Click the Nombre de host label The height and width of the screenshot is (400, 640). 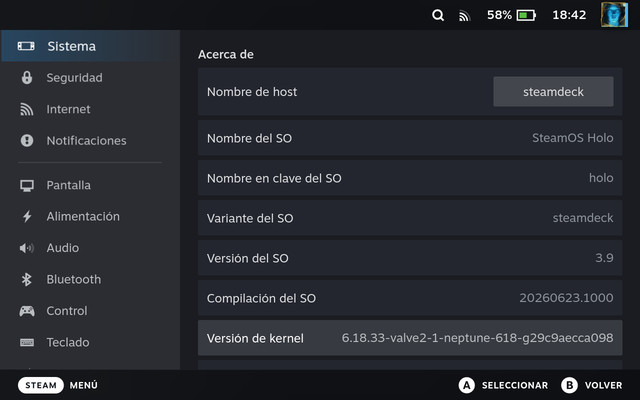[x=252, y=92]
